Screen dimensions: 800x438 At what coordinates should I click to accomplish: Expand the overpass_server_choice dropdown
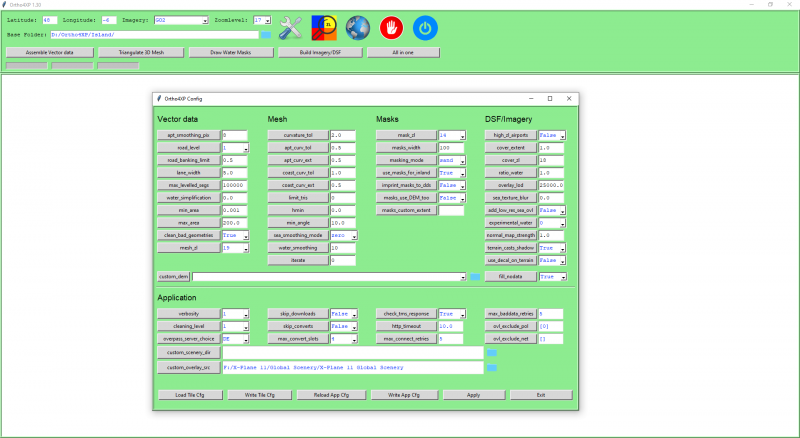(246, 339)
